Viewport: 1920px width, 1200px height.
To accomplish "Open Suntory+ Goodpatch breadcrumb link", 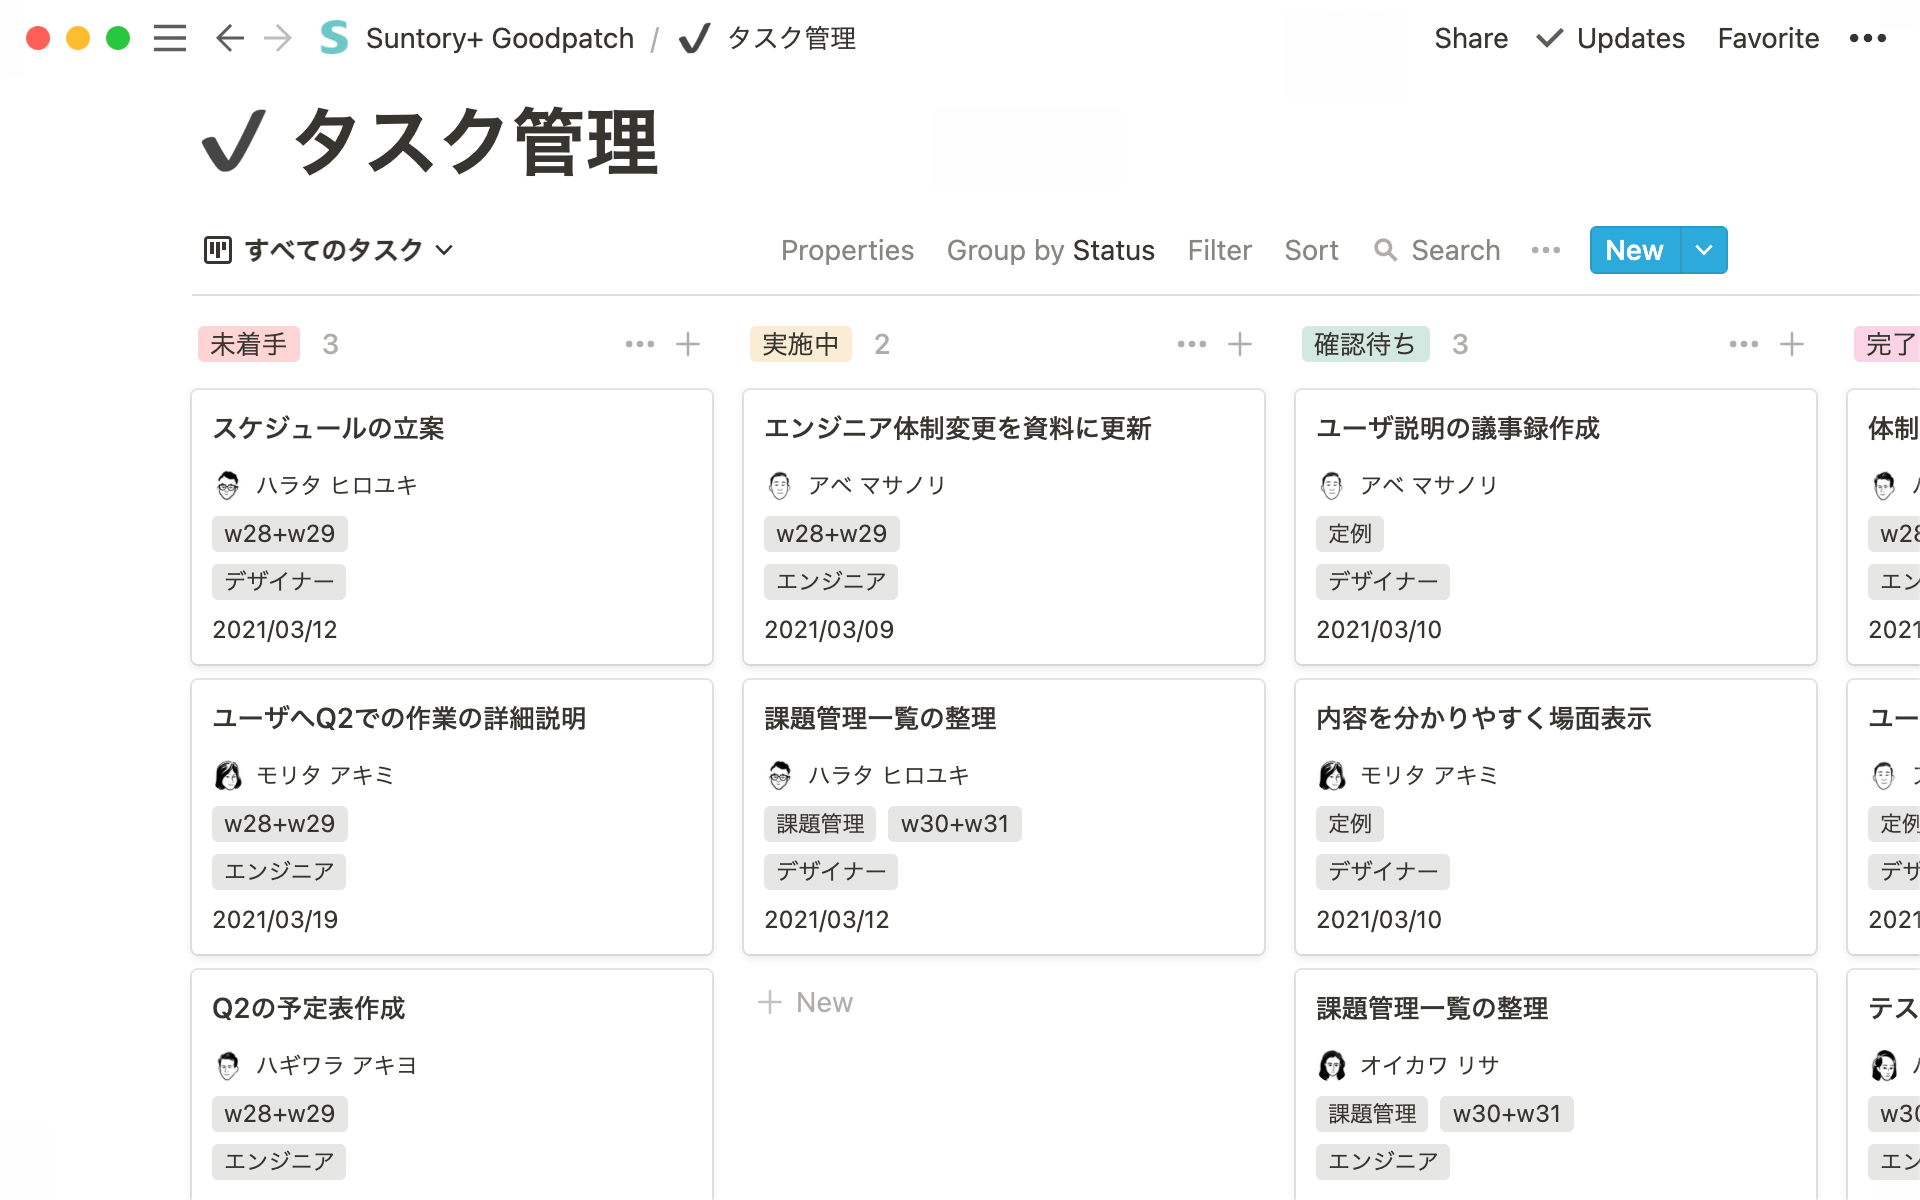I will point(500,38).
